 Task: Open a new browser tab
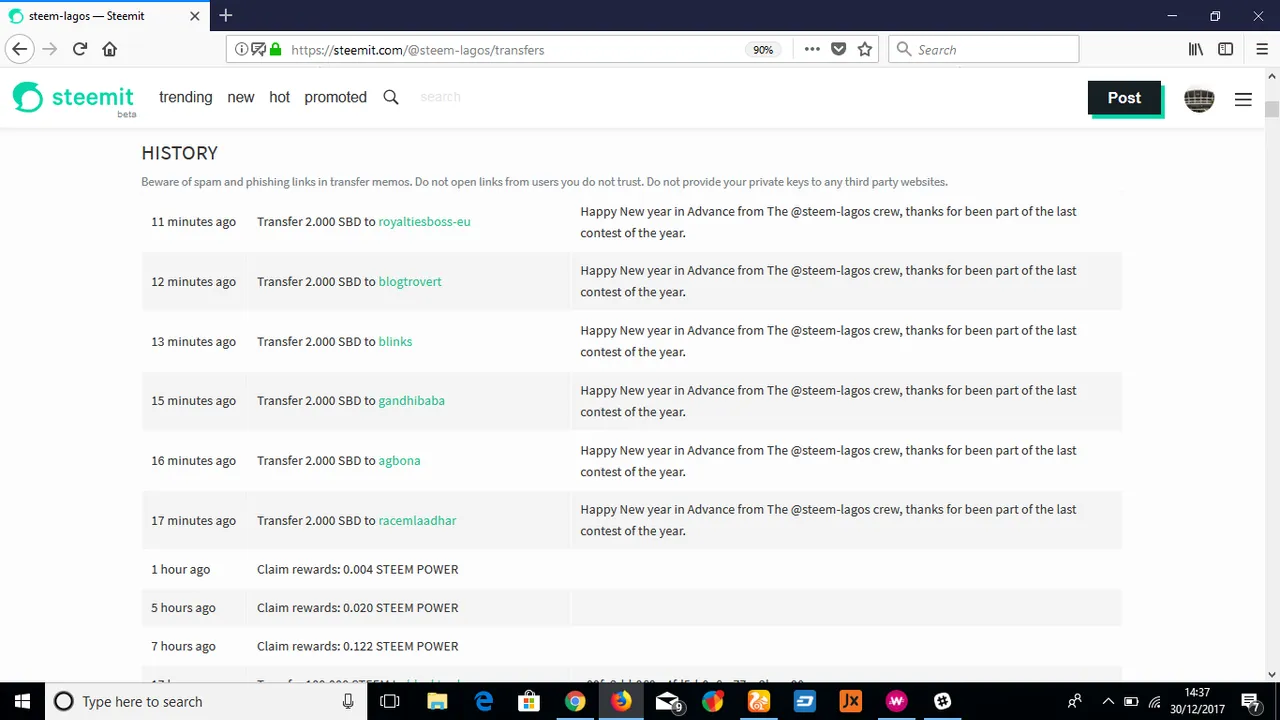(226, 15)
